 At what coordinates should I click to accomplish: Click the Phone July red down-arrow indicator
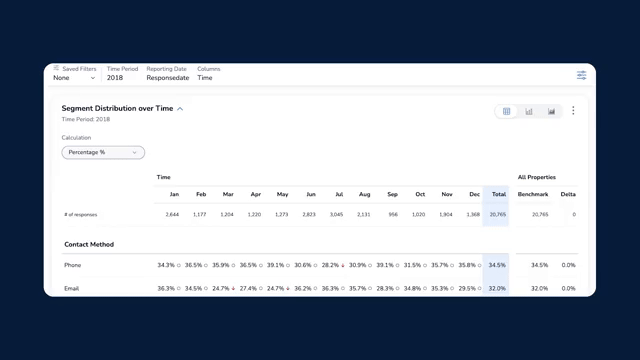[x=342, y=265]
